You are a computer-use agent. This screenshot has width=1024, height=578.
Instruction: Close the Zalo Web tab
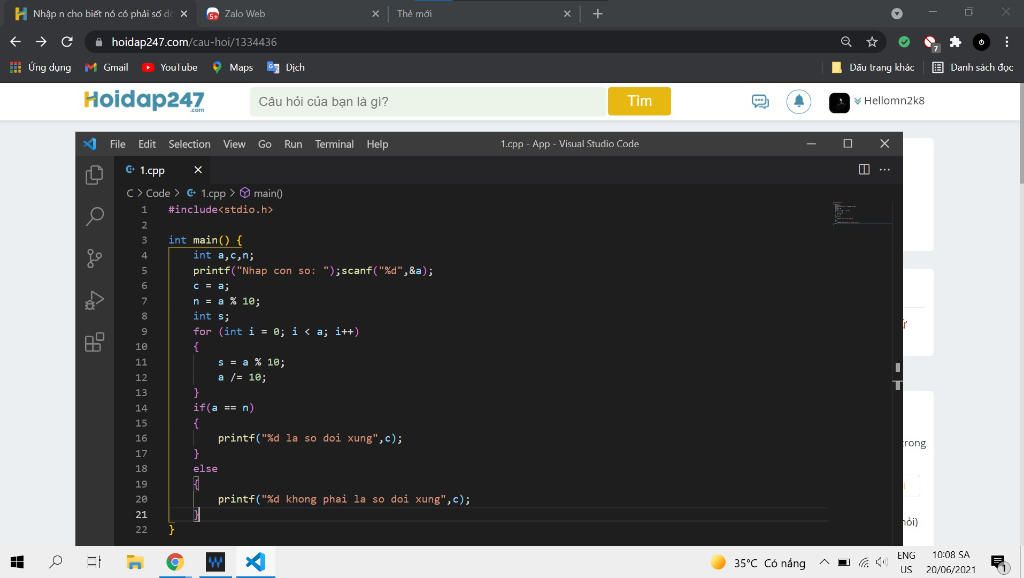point(376,14)
